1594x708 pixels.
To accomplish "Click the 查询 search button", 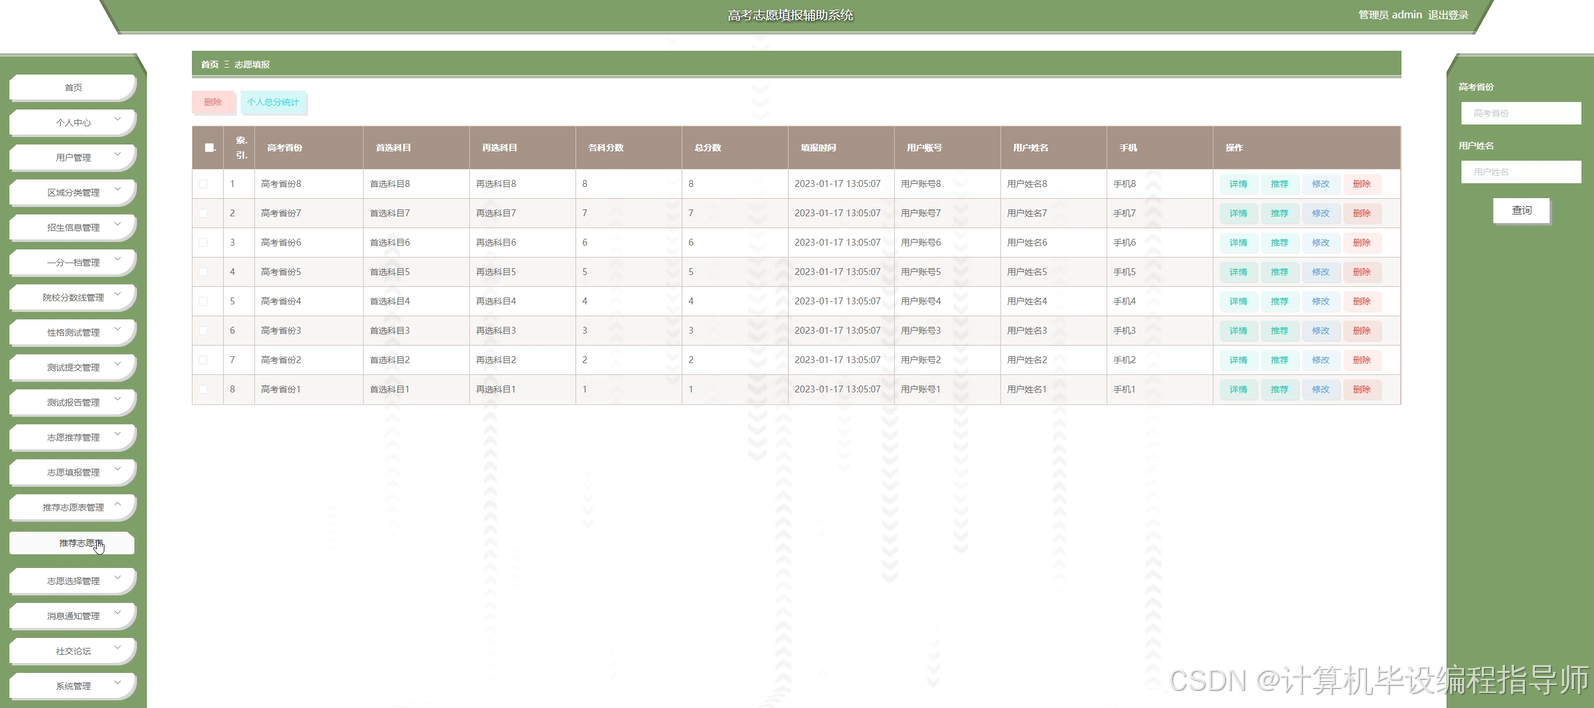I will click(1521, 210).
